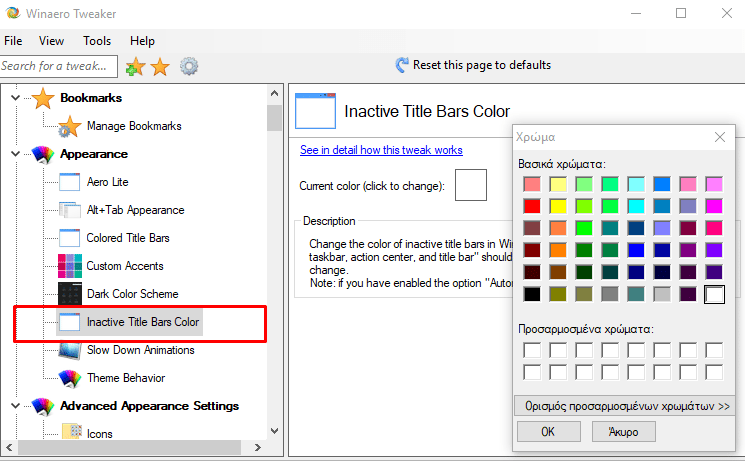745x461 pixels.
Task: Click the Alt+Tab Appearance windows icon
Action: 69,210
